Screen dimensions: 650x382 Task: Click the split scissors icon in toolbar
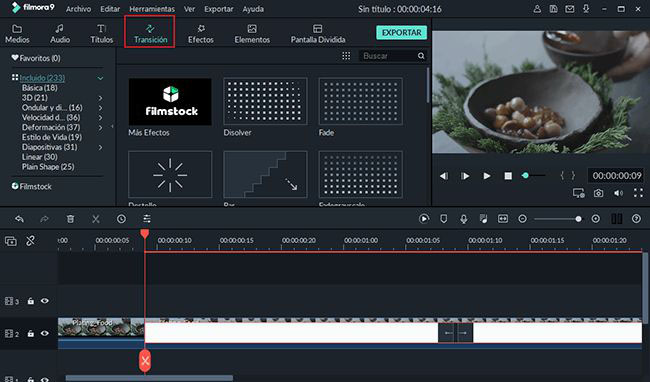tap(96, 219)
